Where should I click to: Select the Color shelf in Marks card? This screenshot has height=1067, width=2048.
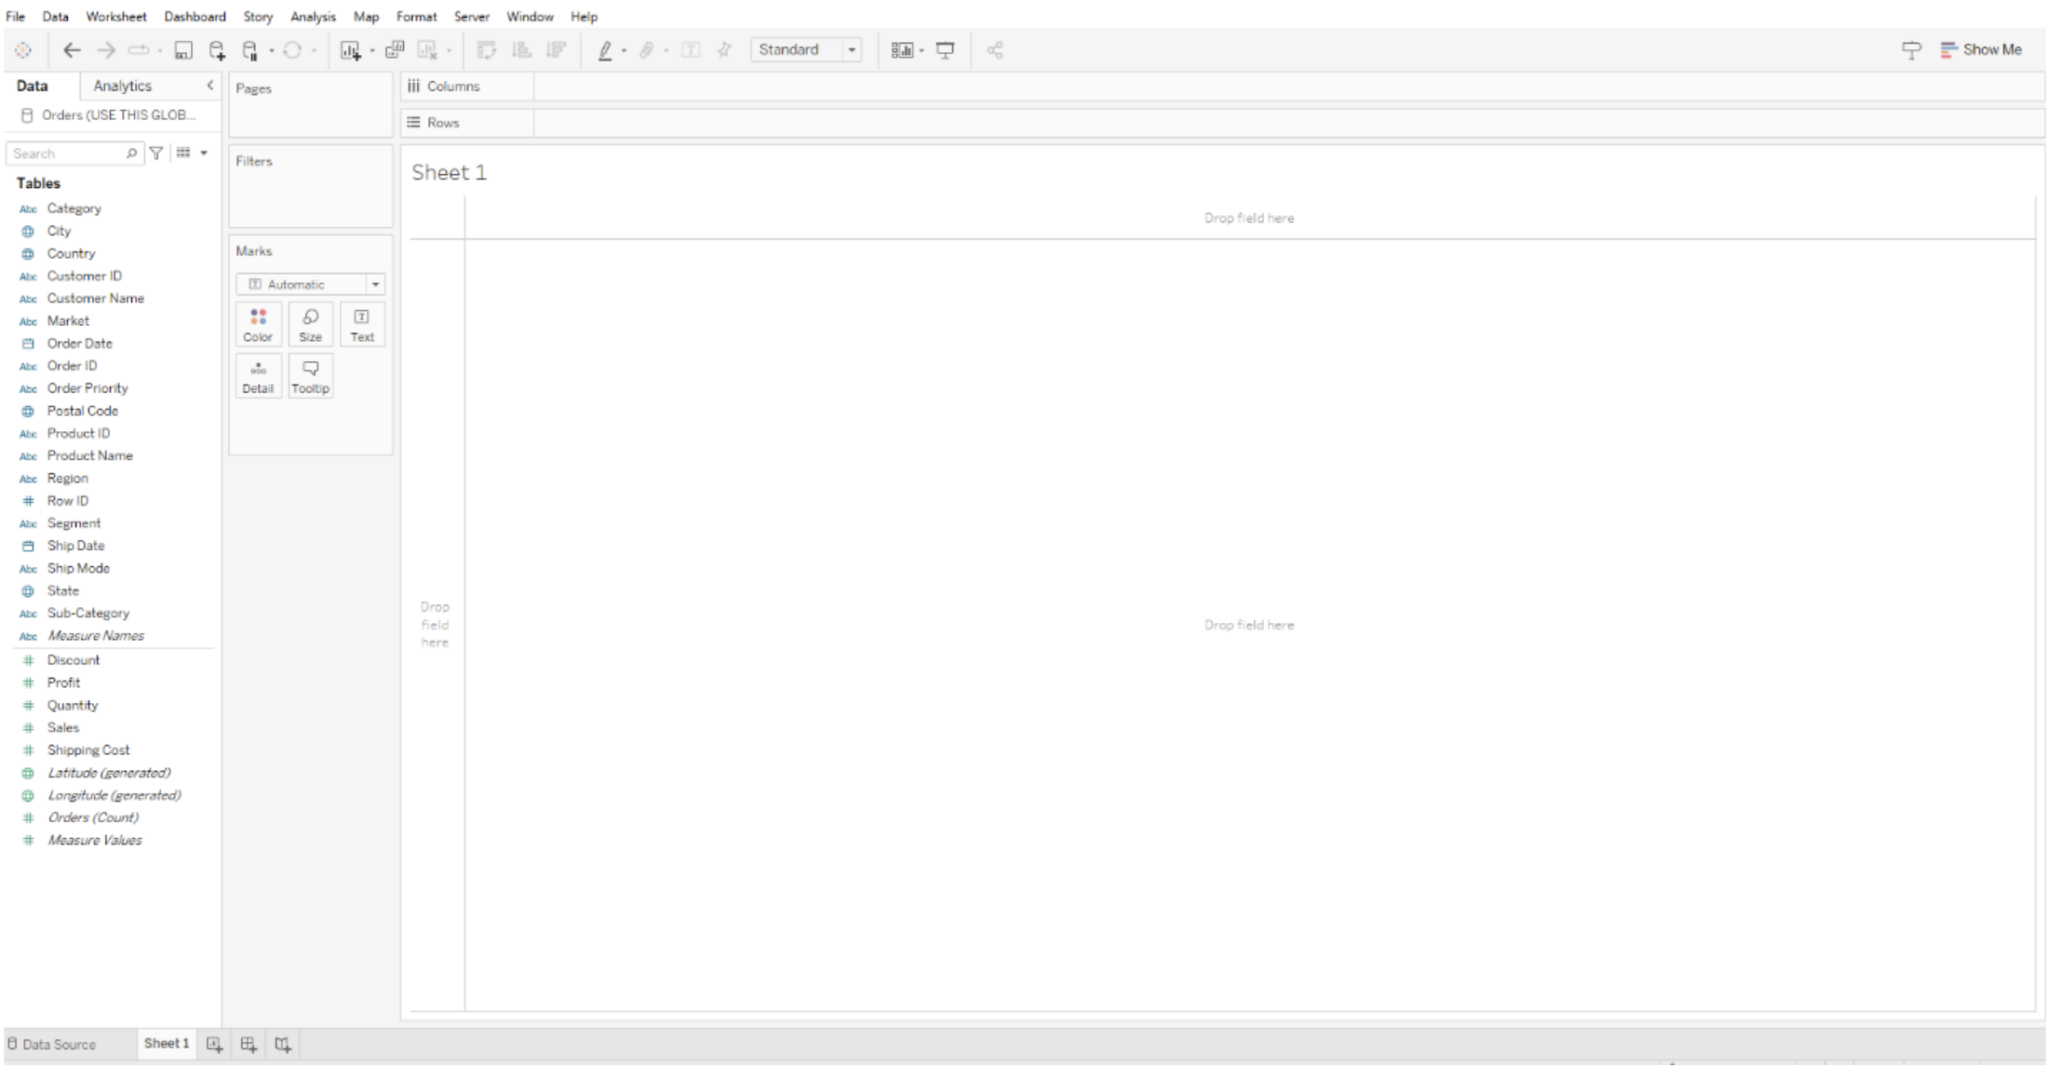pyautogui.click(x=258, y=323)
